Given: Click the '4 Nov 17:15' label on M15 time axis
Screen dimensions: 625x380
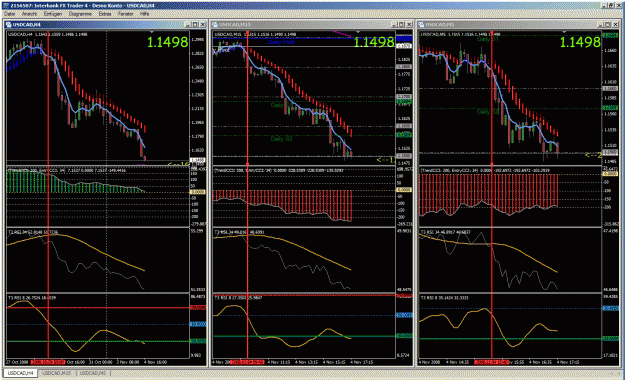Looking at the screenshot, I should click(x=362, y=362).
